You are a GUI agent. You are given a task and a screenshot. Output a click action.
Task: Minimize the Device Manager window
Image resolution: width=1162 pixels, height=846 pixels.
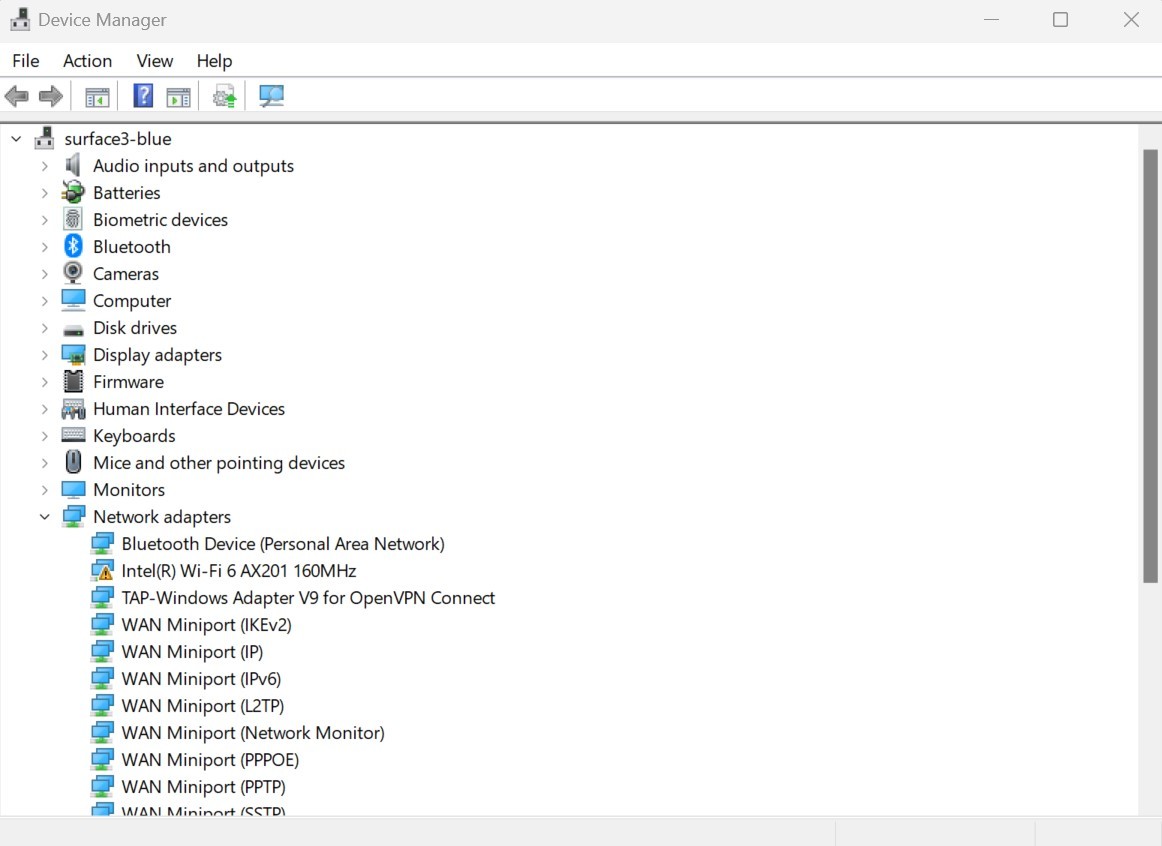coord(992,20)
